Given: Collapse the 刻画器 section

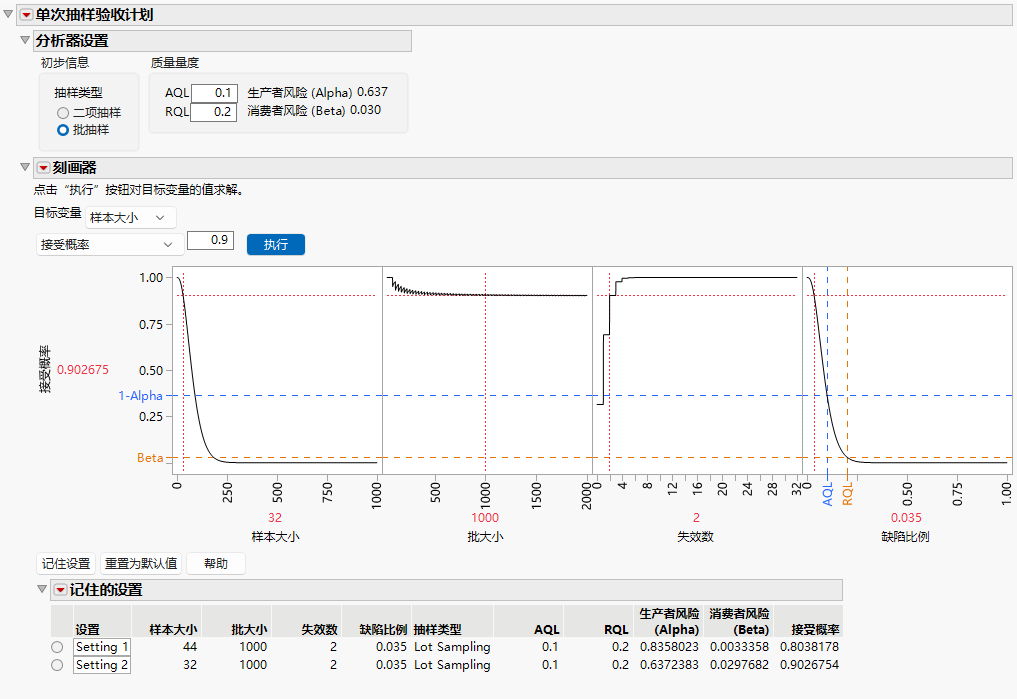Looking at the screenshot, I should pyautogui.click(x=25, y=167).
